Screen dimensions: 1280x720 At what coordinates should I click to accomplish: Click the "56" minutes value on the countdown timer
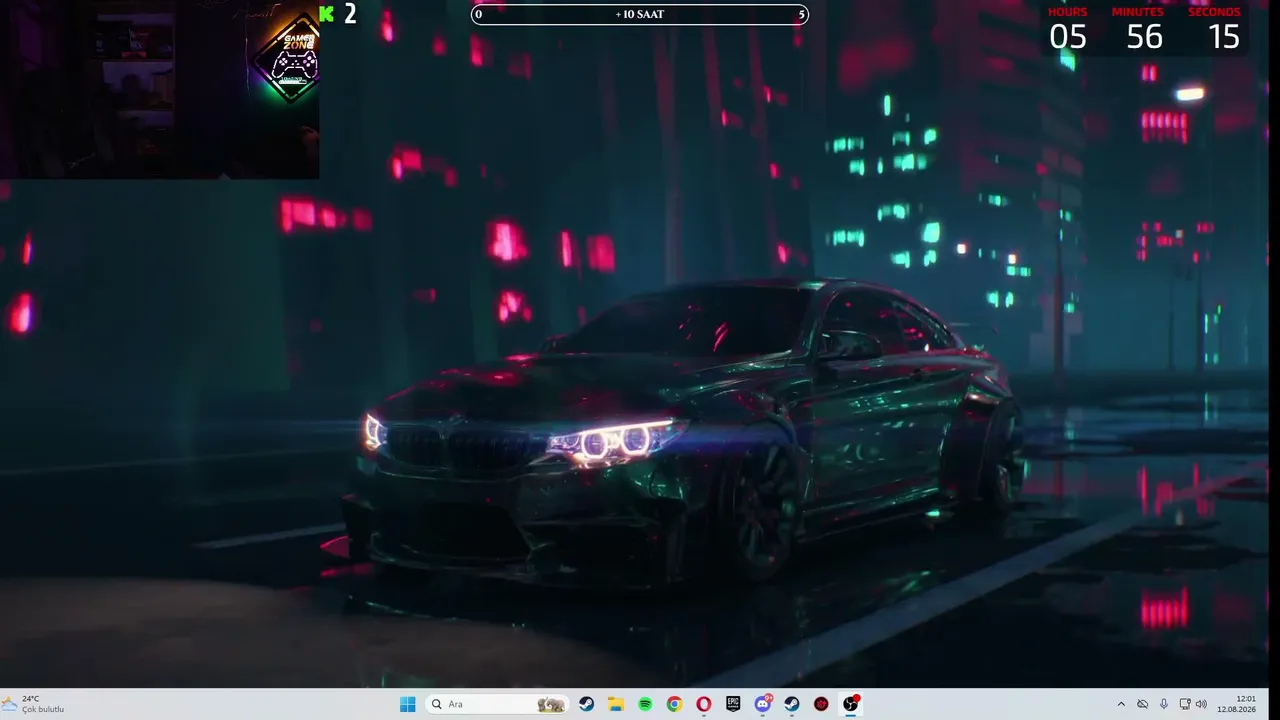[1144, 37]
